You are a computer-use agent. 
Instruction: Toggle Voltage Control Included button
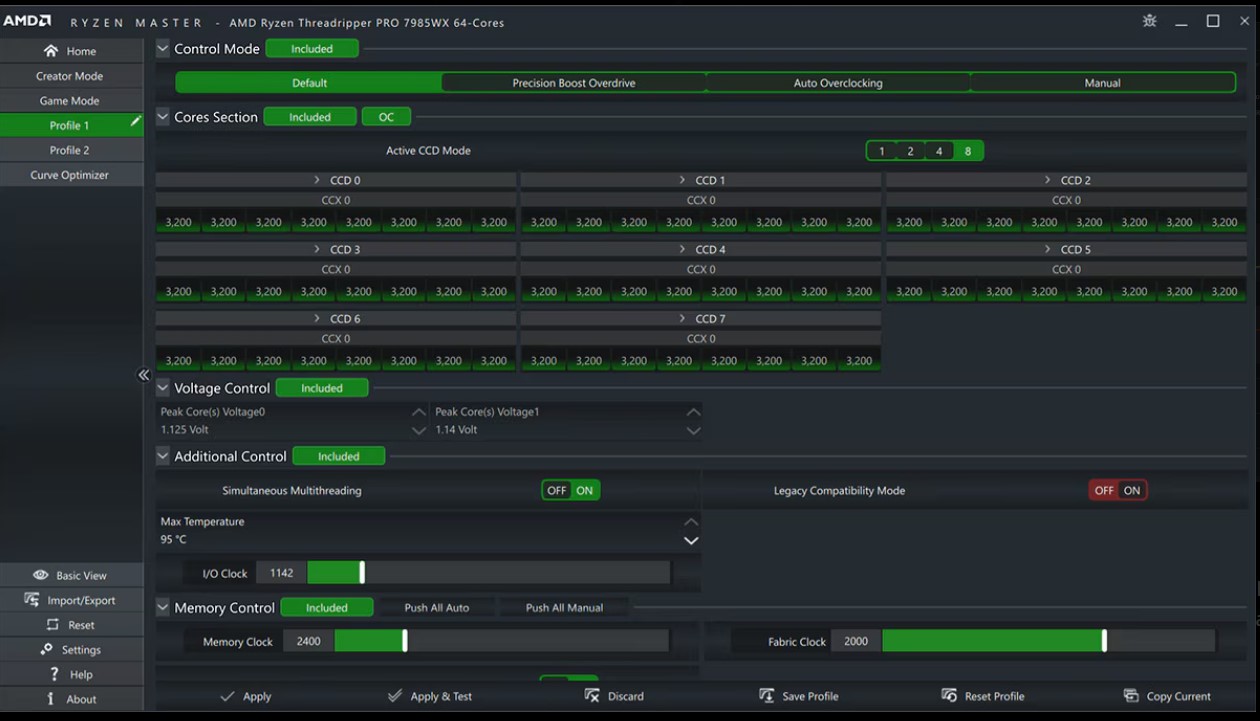322,388
